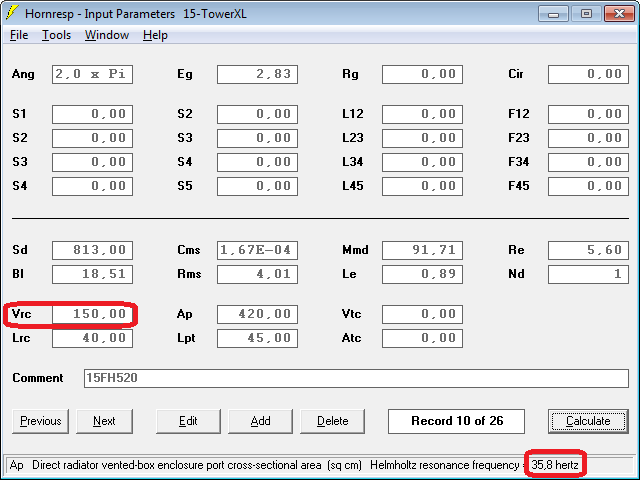Select the L23 input field
640x480 pixels.
coord(422,138)
